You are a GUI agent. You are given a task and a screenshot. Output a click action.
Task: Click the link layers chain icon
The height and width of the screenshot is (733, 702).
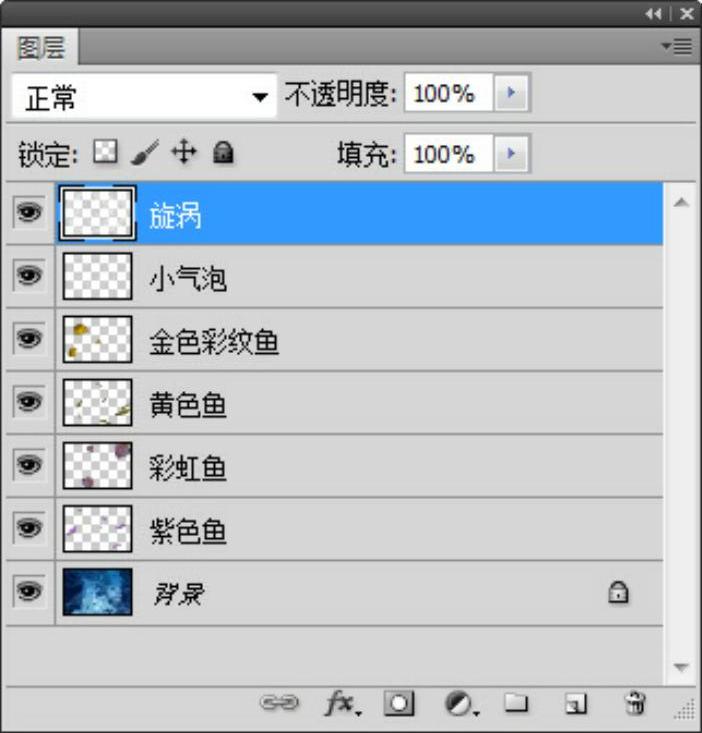[x=279, y=704]
